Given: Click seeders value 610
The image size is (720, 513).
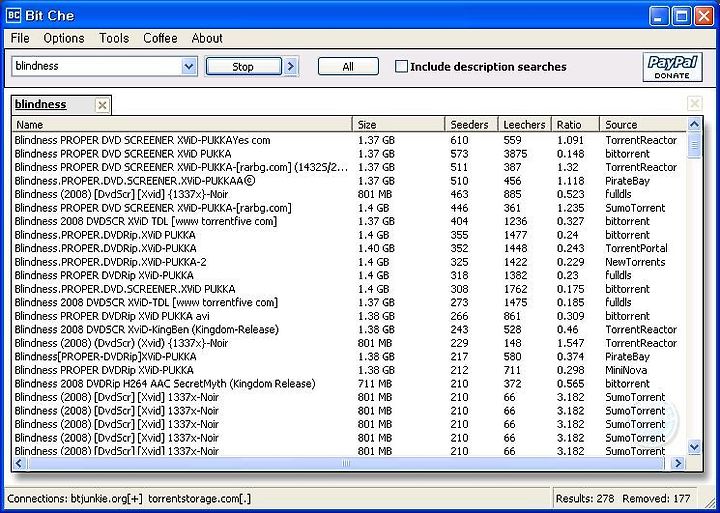Looking at the screenshot, I should tap(459, 140).
